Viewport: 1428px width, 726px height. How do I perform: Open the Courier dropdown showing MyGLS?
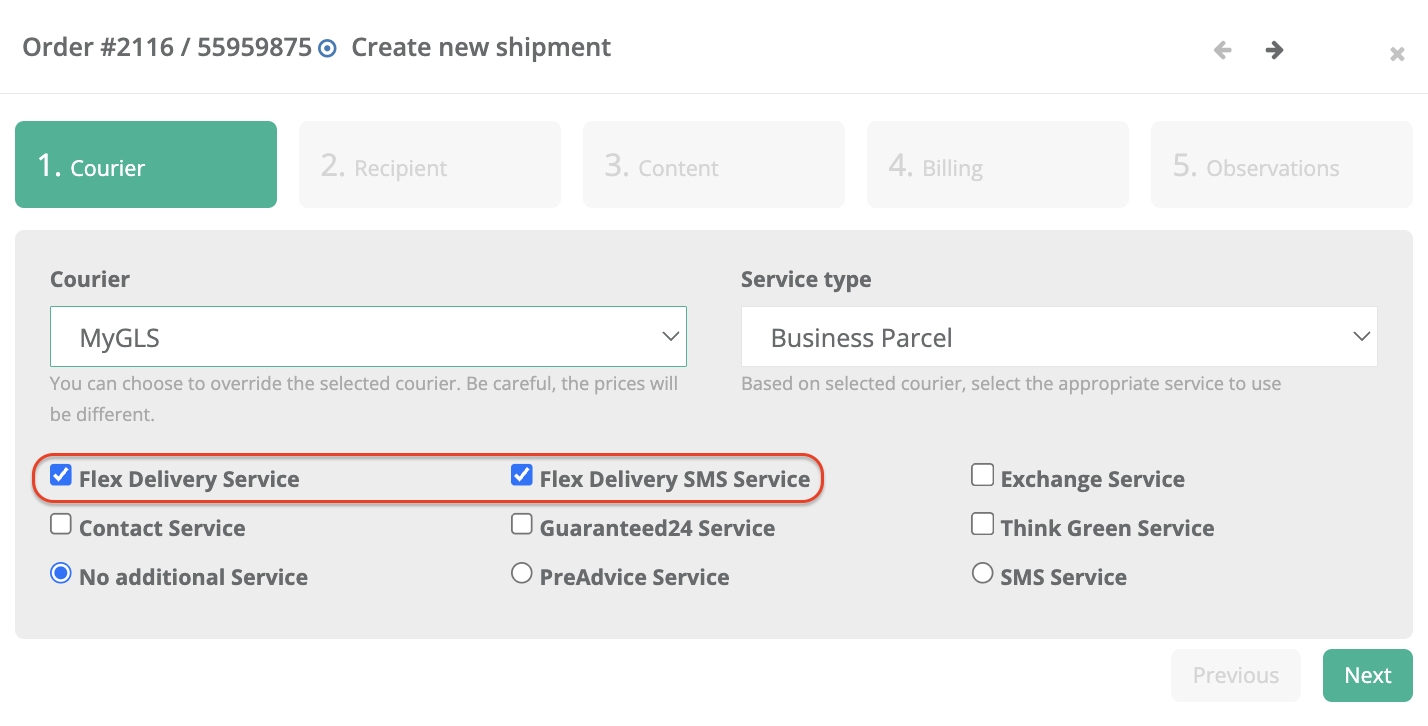(368, 337)
